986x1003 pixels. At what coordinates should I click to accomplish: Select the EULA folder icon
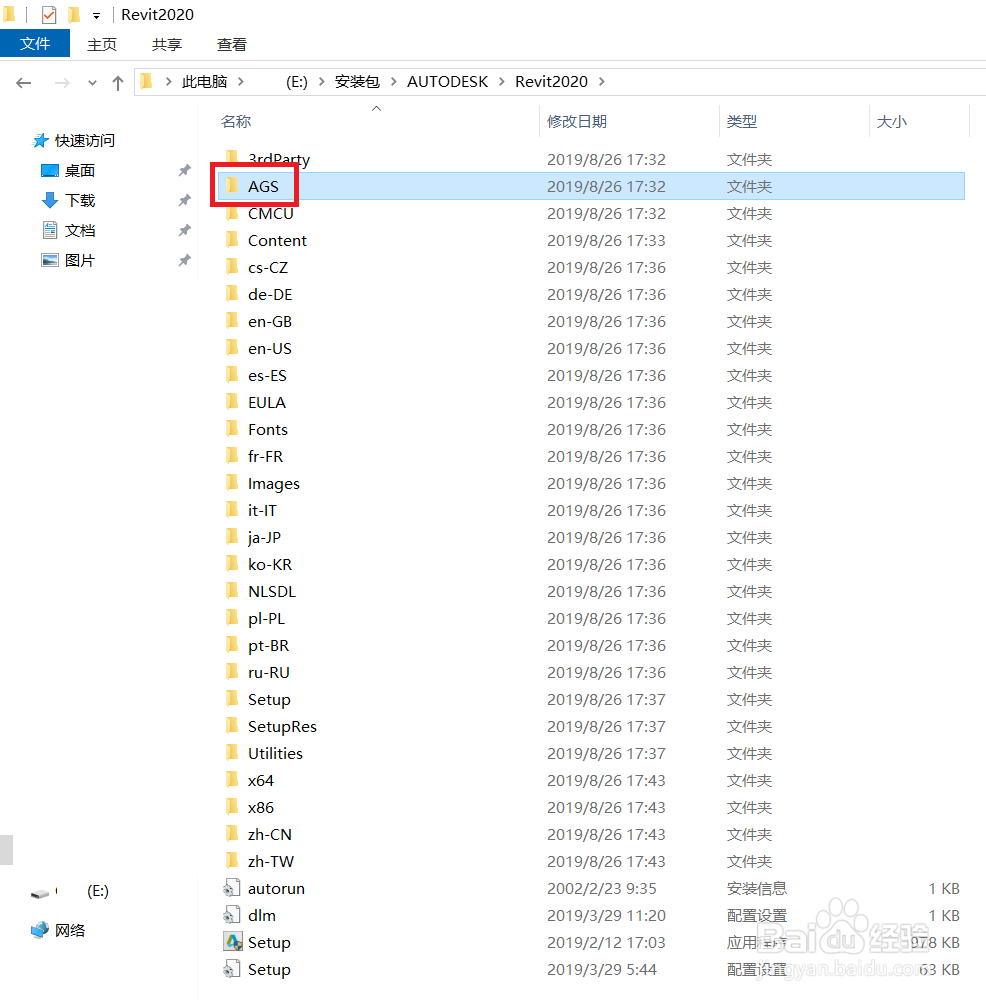pyautogui.click(x=232, y=402)
